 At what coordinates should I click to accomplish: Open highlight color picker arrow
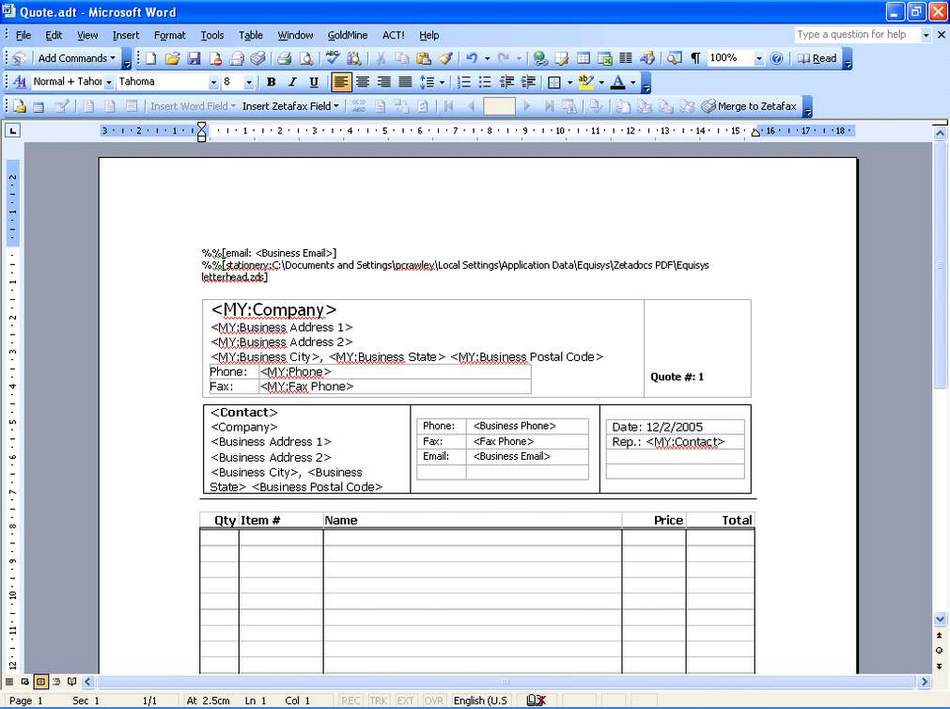click(x=601, y=82)
